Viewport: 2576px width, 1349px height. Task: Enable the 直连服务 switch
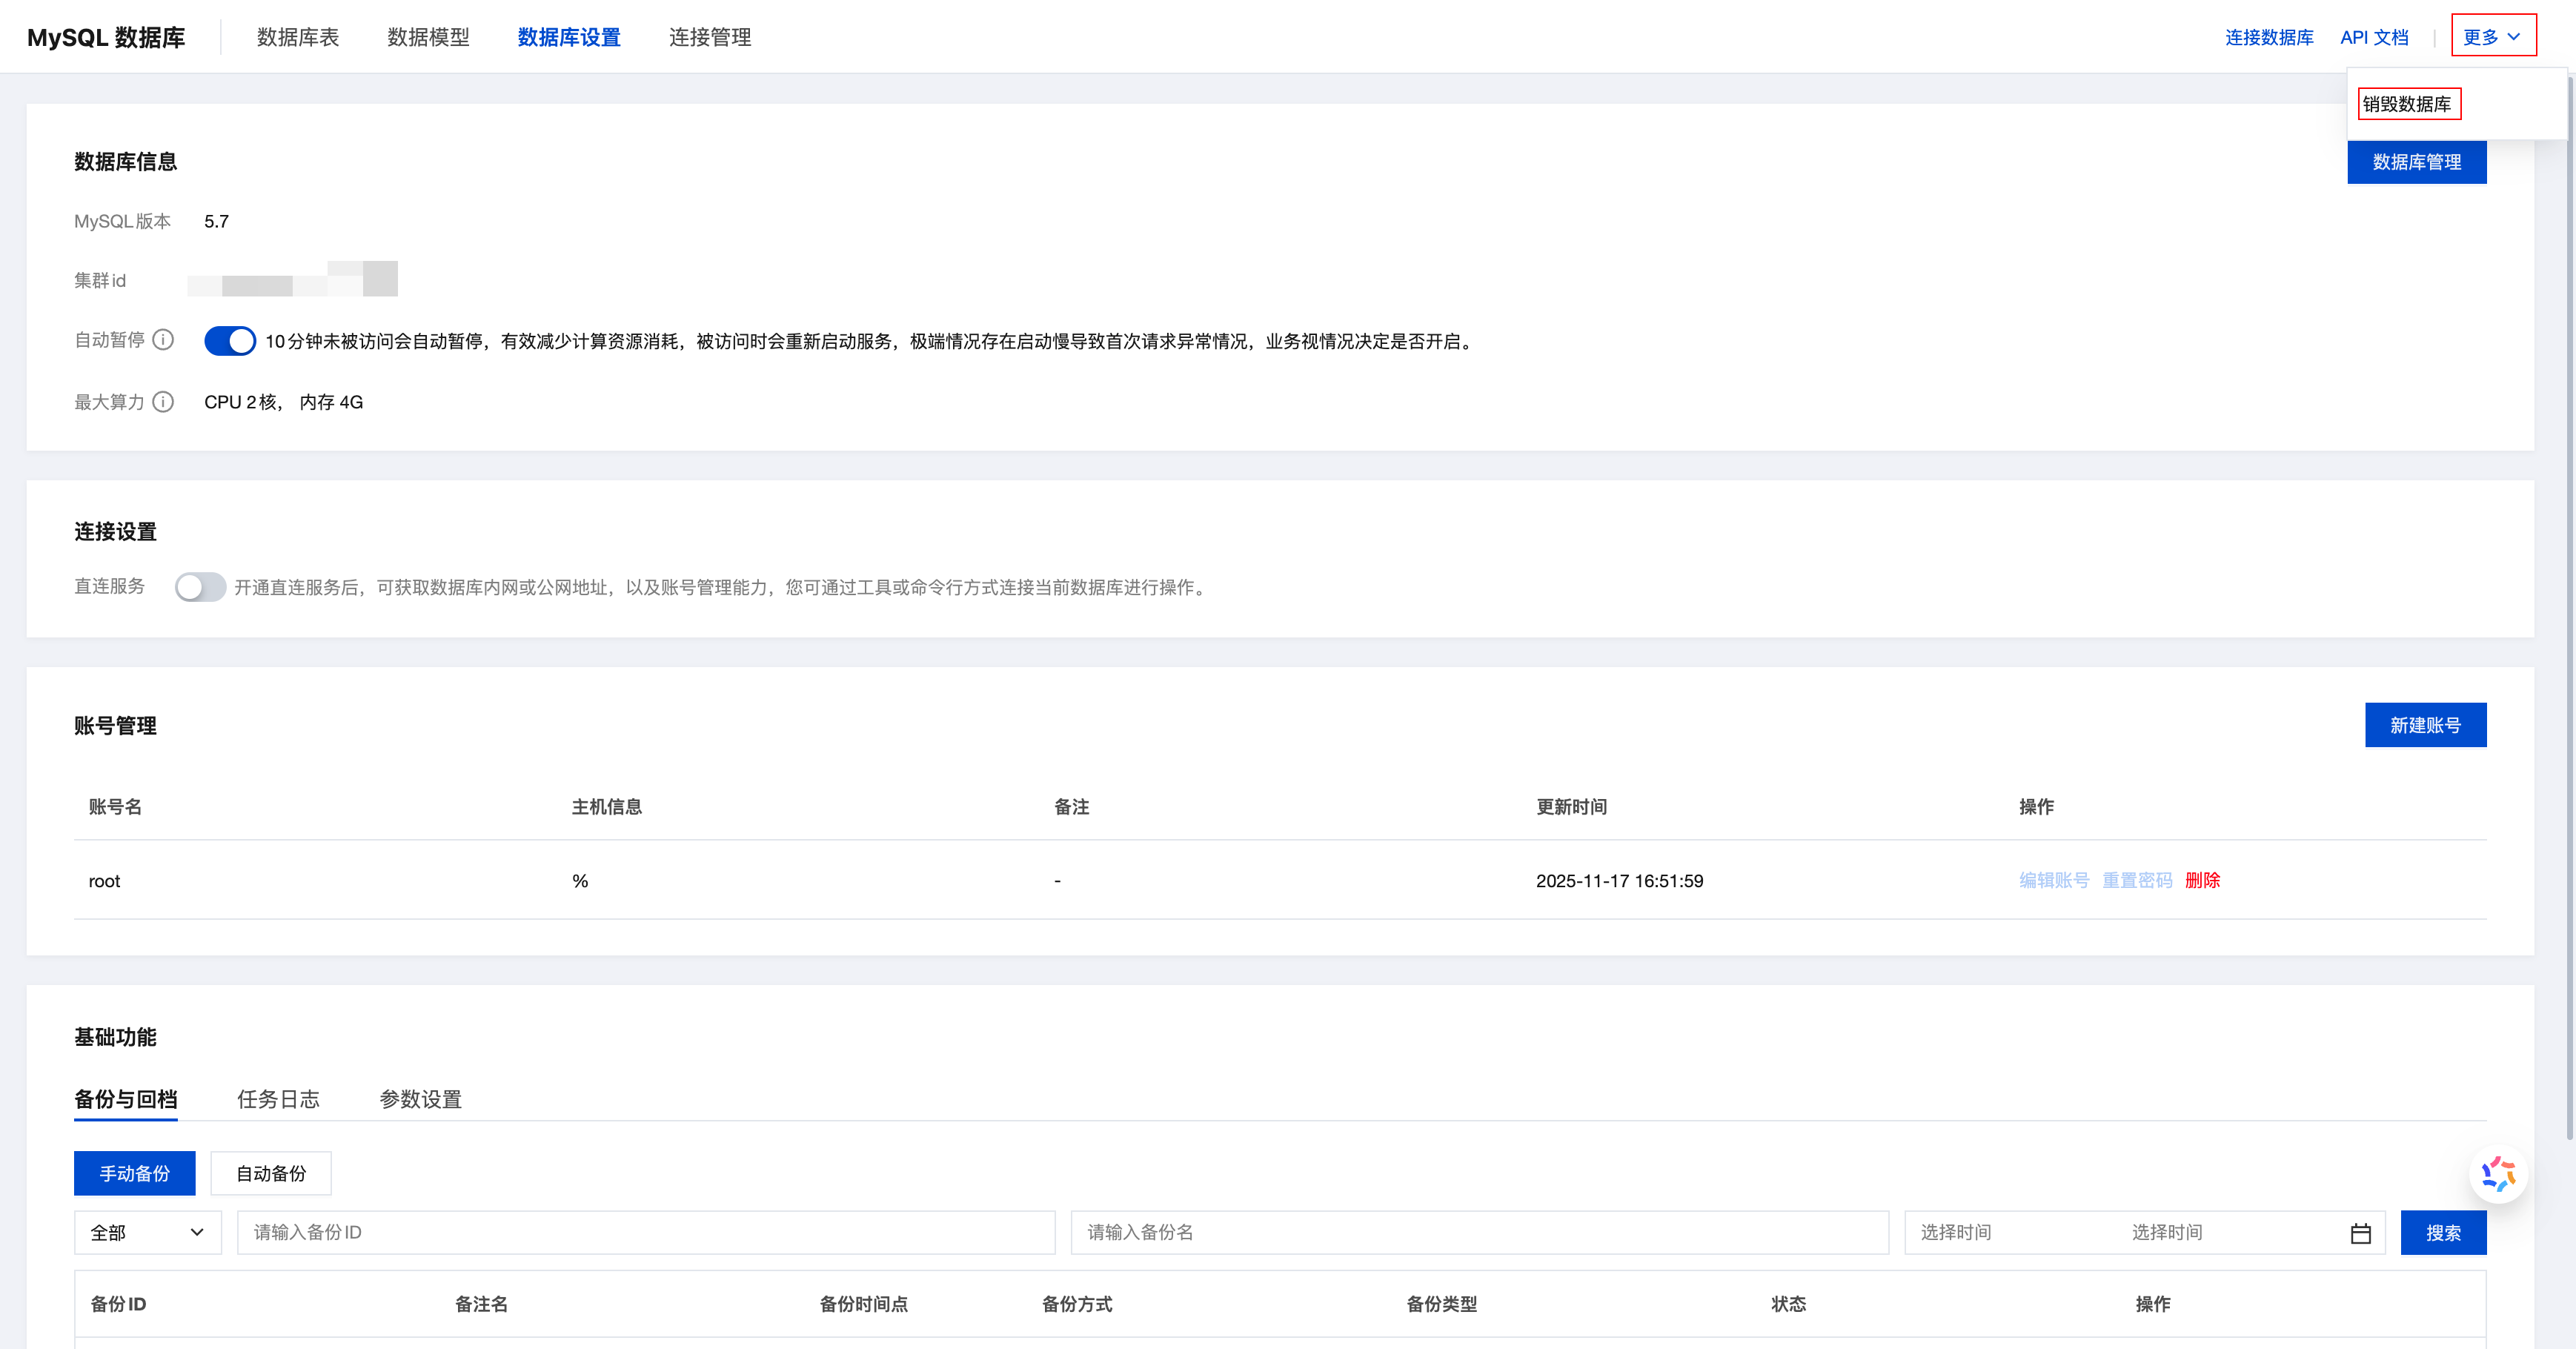pyautogui.click(x=200, y=587)
